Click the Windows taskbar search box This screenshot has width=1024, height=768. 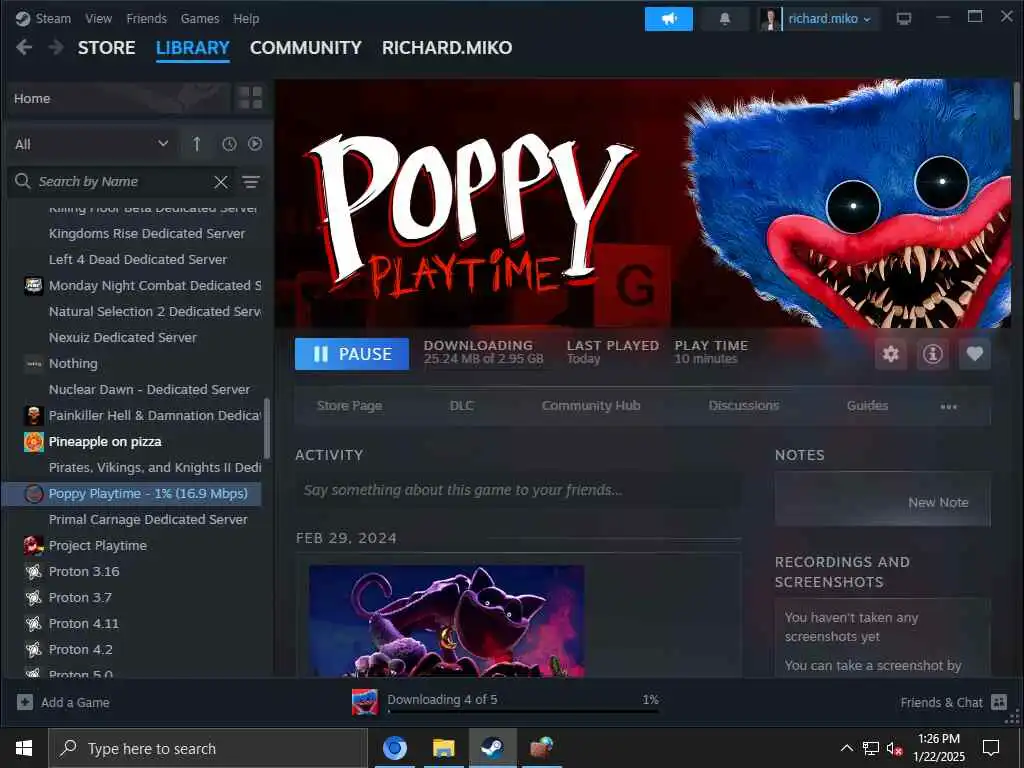(208, 748)
